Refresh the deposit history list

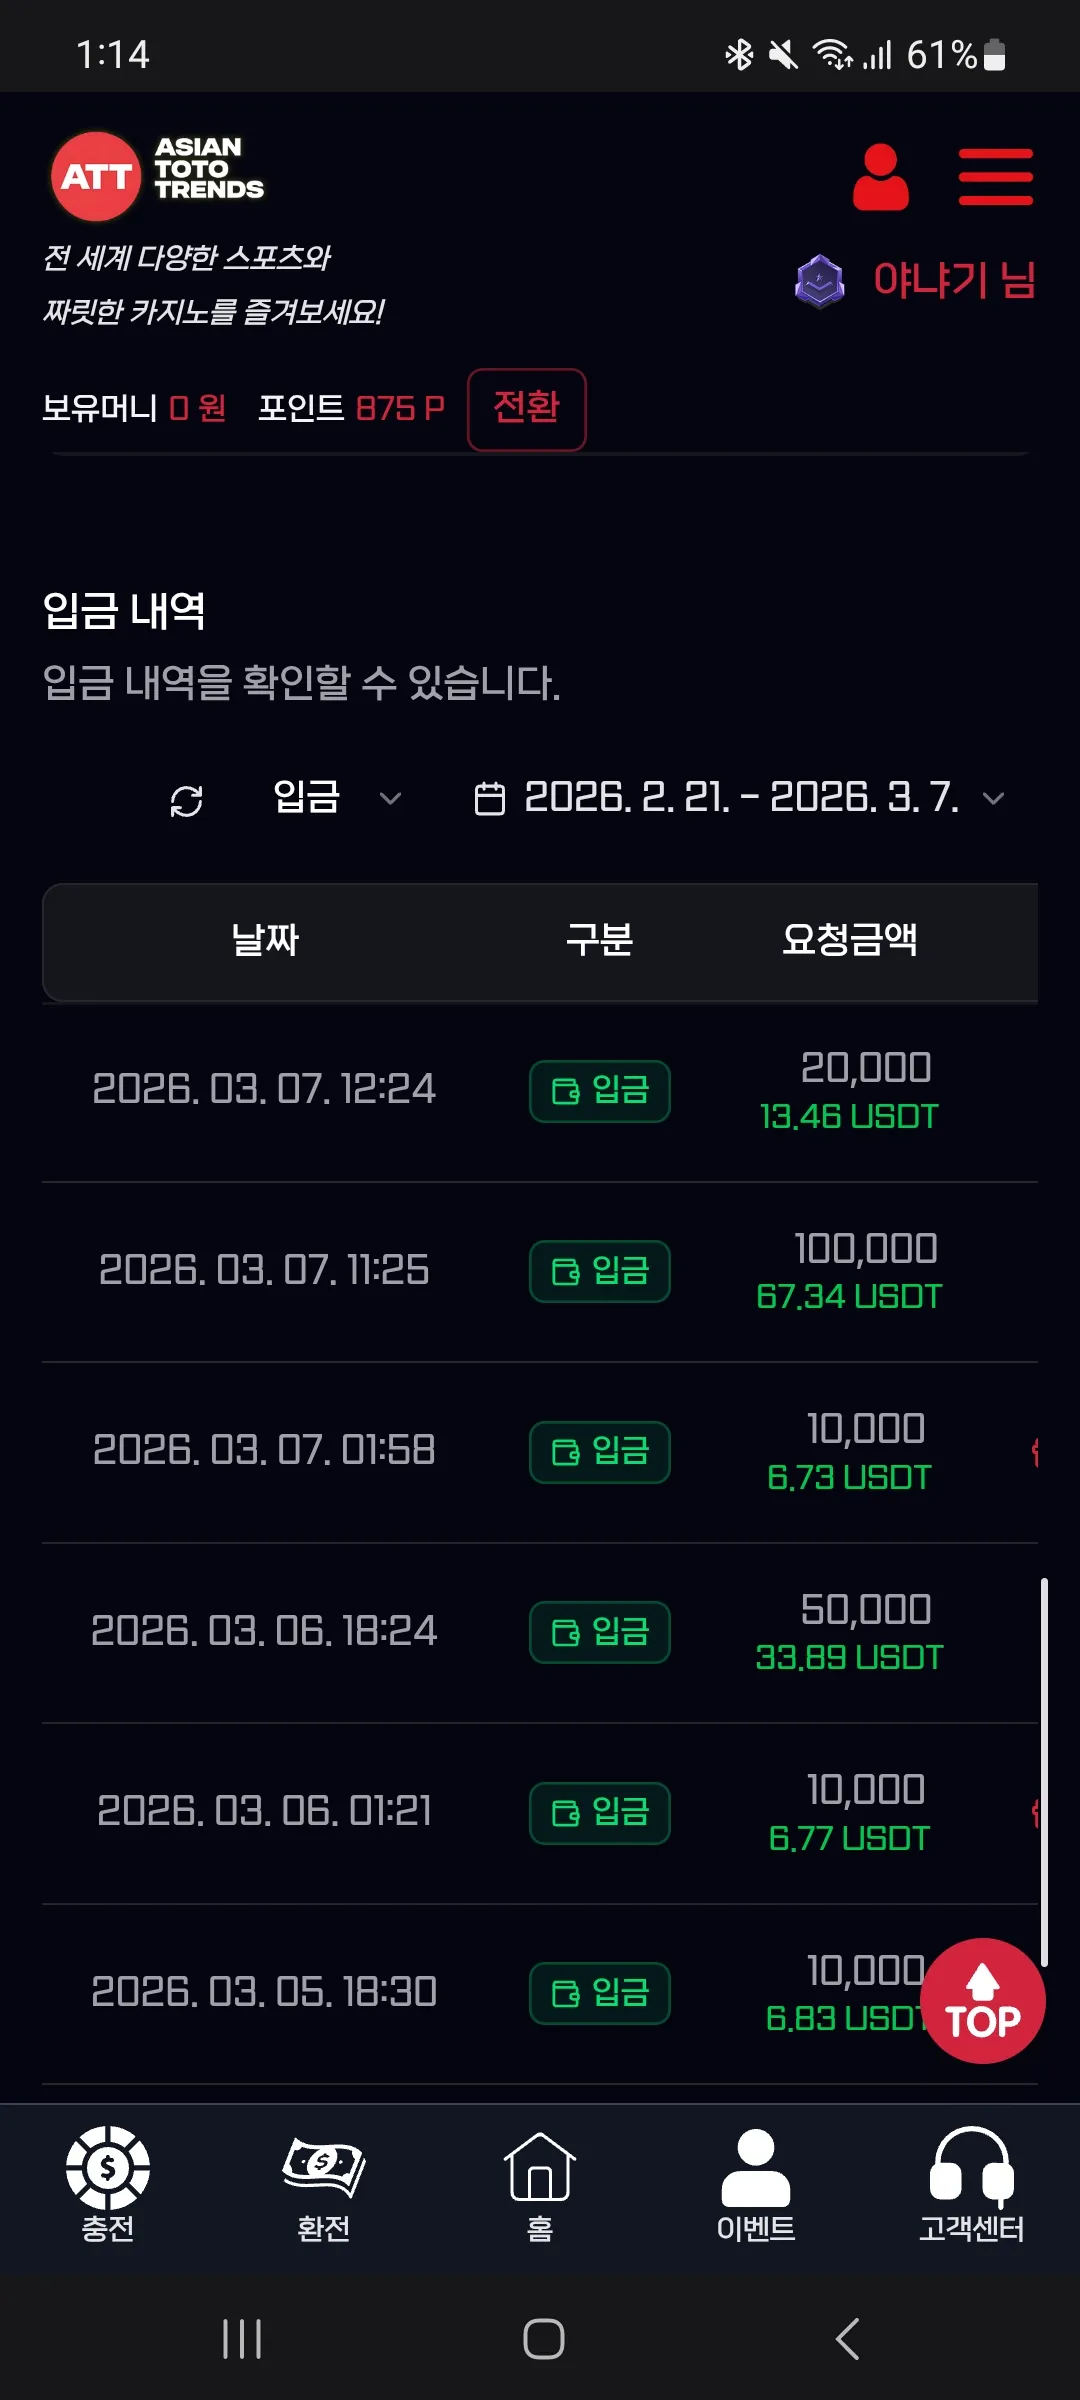click(x=187, y=800)
